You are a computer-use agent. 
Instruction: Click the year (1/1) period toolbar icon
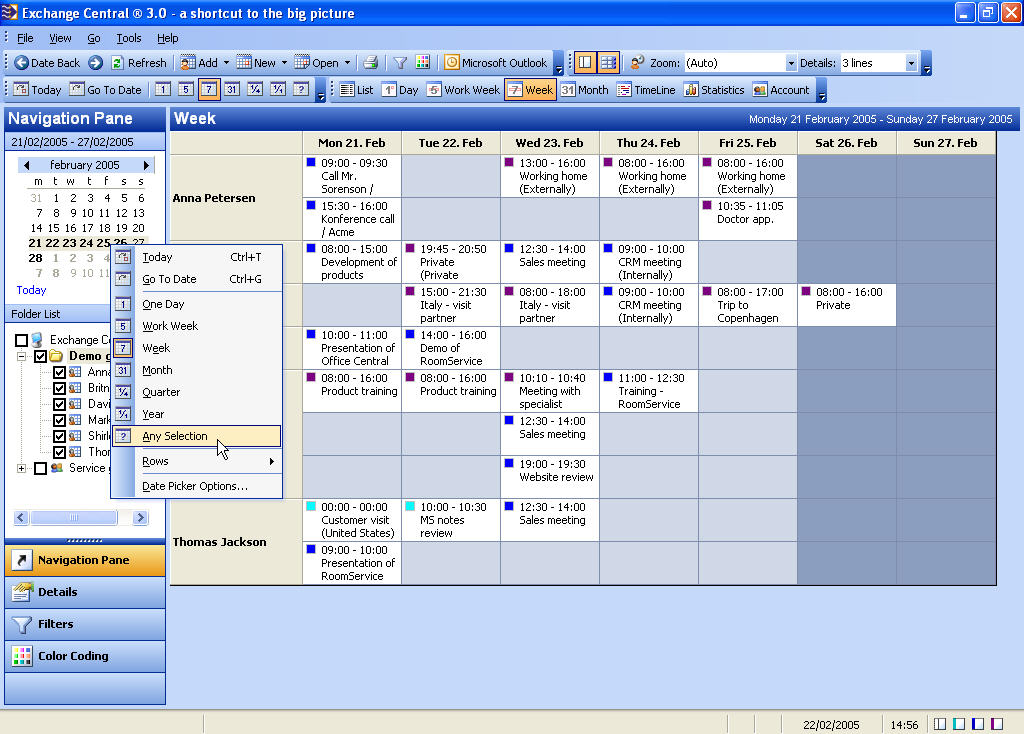pos(278,89)
